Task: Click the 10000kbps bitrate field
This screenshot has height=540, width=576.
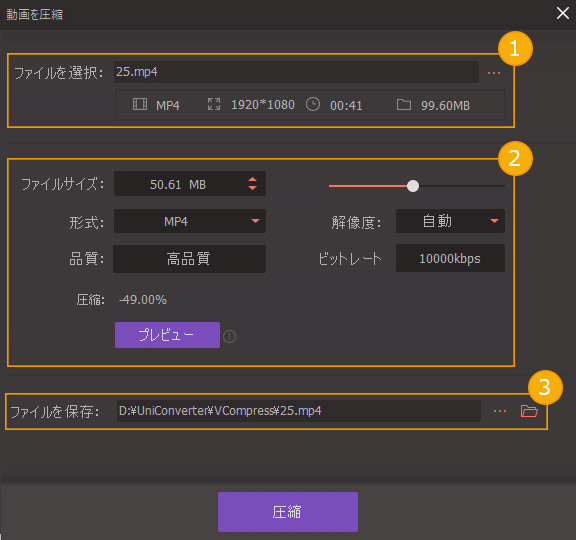Action: 450,258
